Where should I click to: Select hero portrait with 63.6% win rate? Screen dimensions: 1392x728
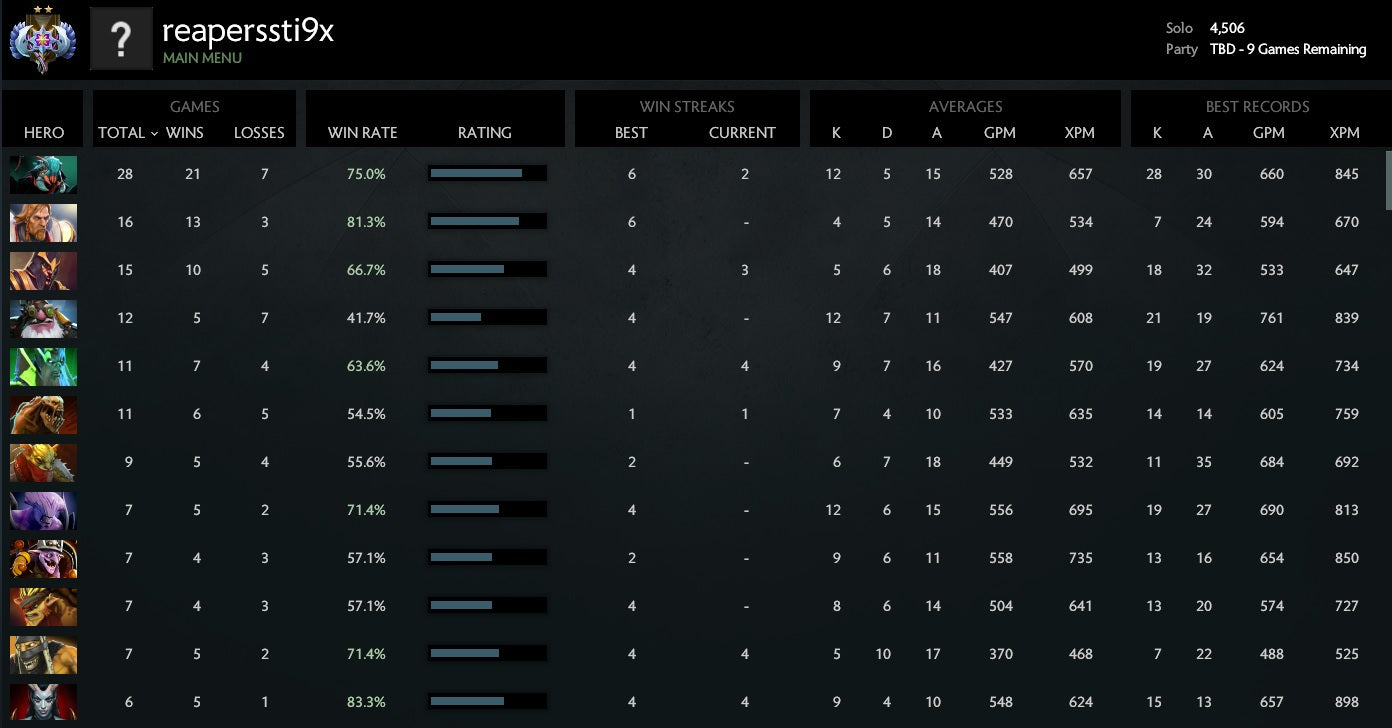(43, 366)
